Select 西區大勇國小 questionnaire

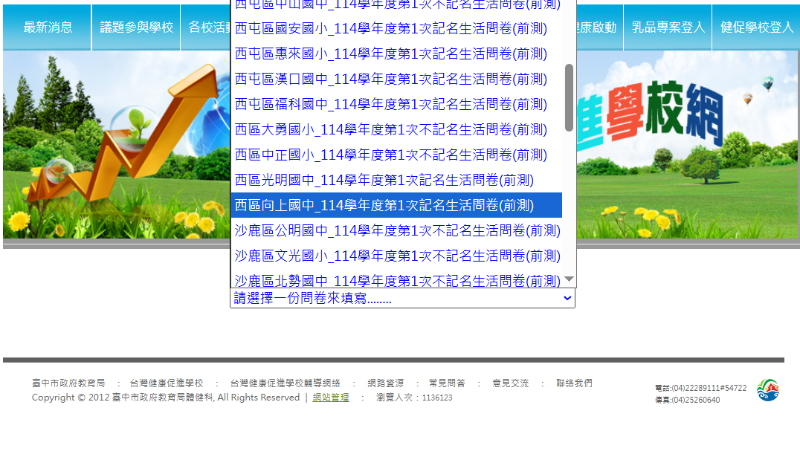point(391,129)
